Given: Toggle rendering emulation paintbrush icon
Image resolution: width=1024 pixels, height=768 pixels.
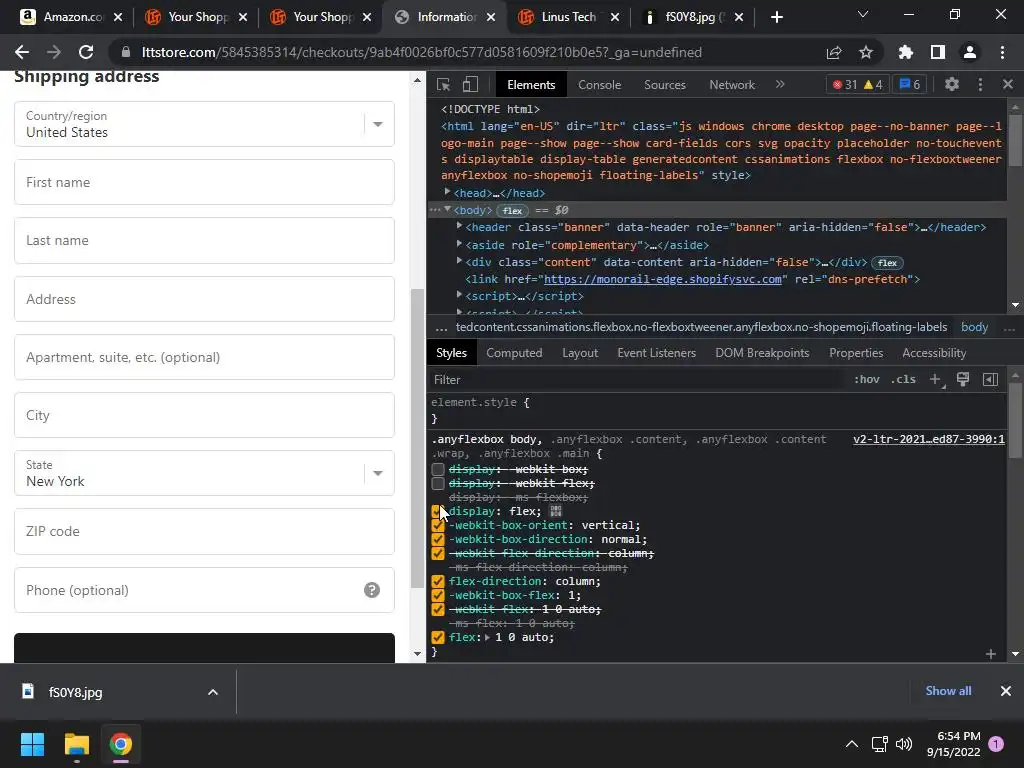Looking at the screenshot, I should pyautogui.click(x=963, y=379).
